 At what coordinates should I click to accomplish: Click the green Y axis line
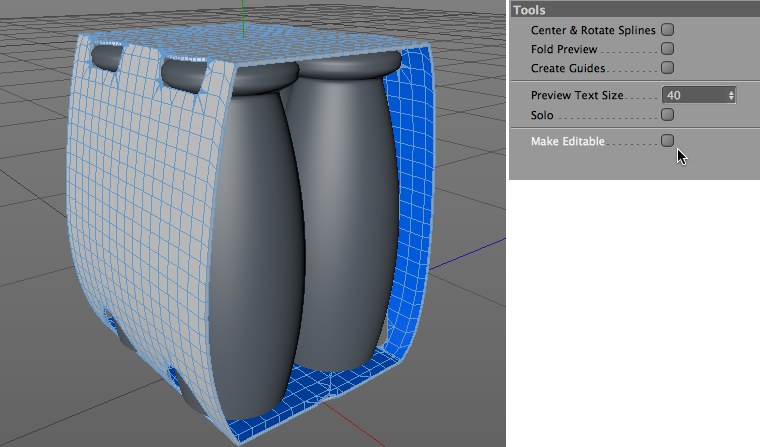click(243, 17)
